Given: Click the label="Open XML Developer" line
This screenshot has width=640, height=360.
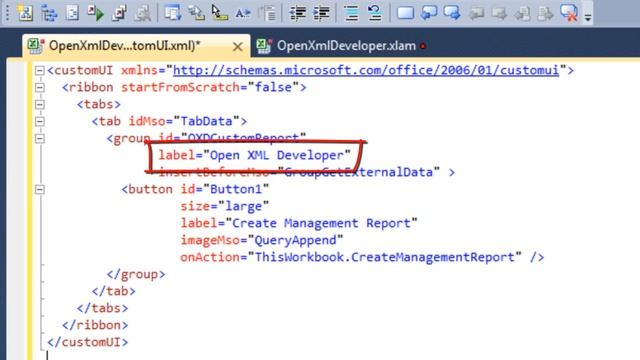Looking at the screenshot, I should 255,155.
